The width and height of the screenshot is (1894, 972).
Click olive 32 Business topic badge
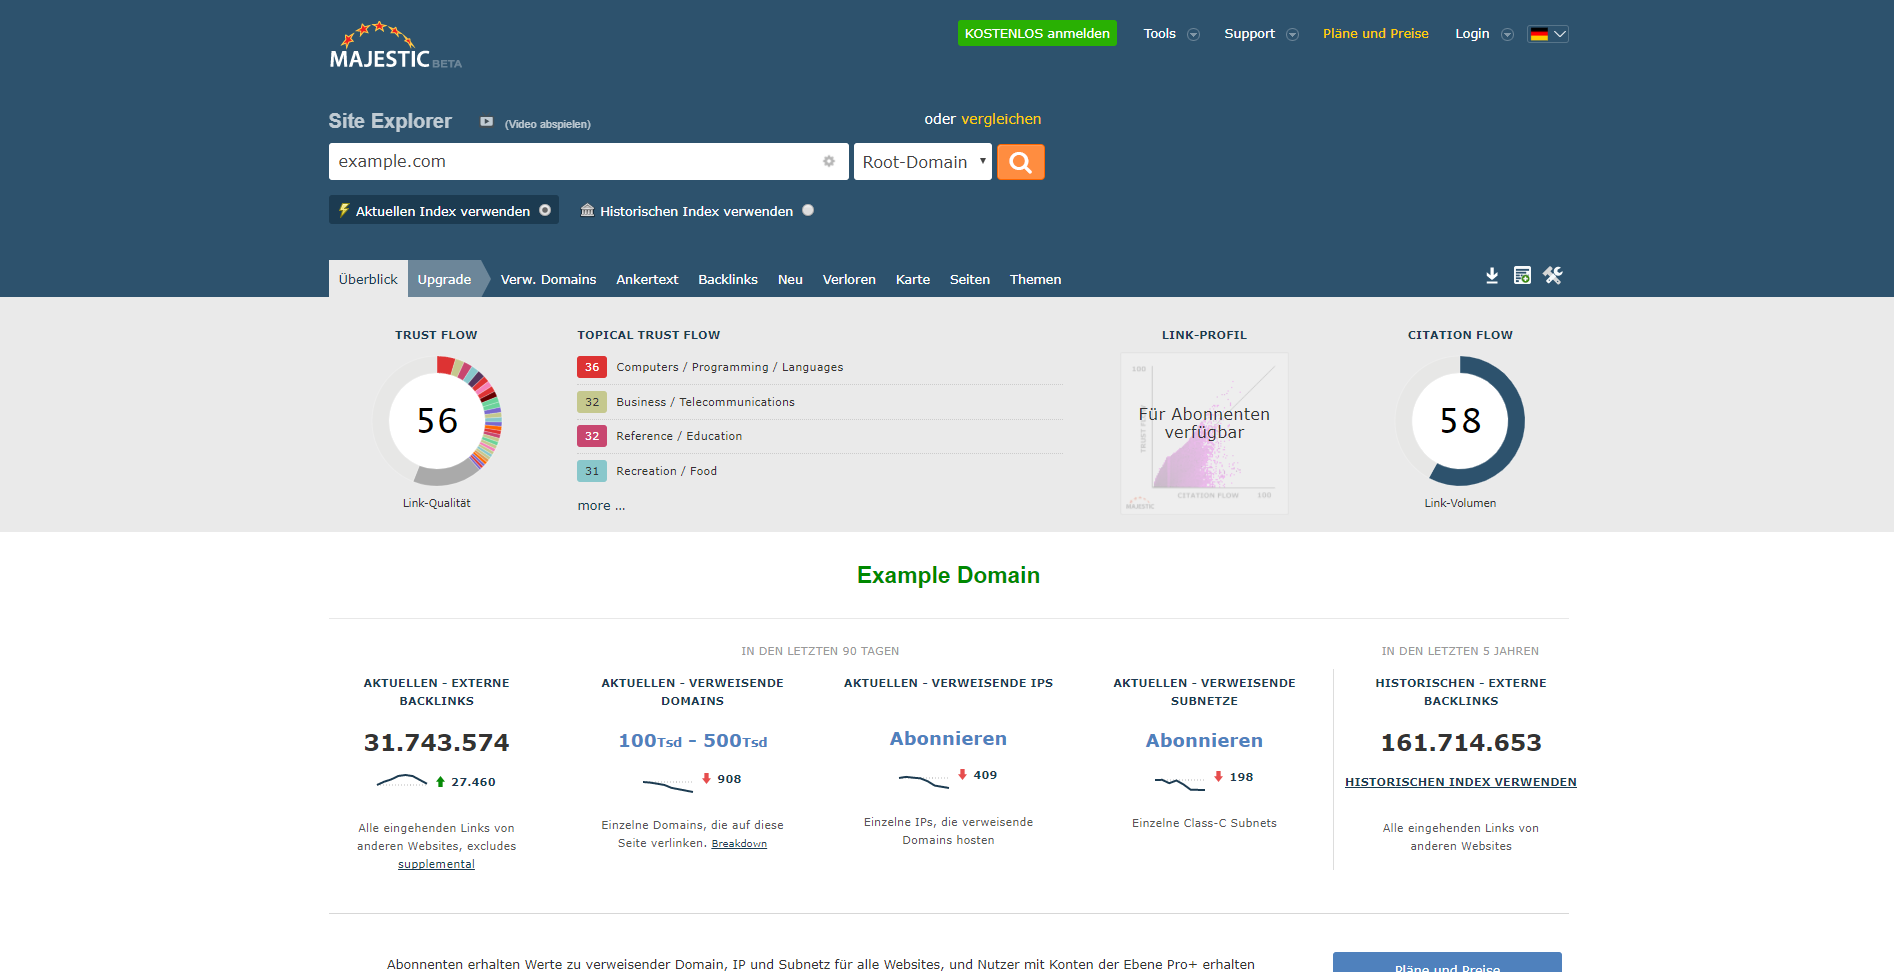pos(592,402)
